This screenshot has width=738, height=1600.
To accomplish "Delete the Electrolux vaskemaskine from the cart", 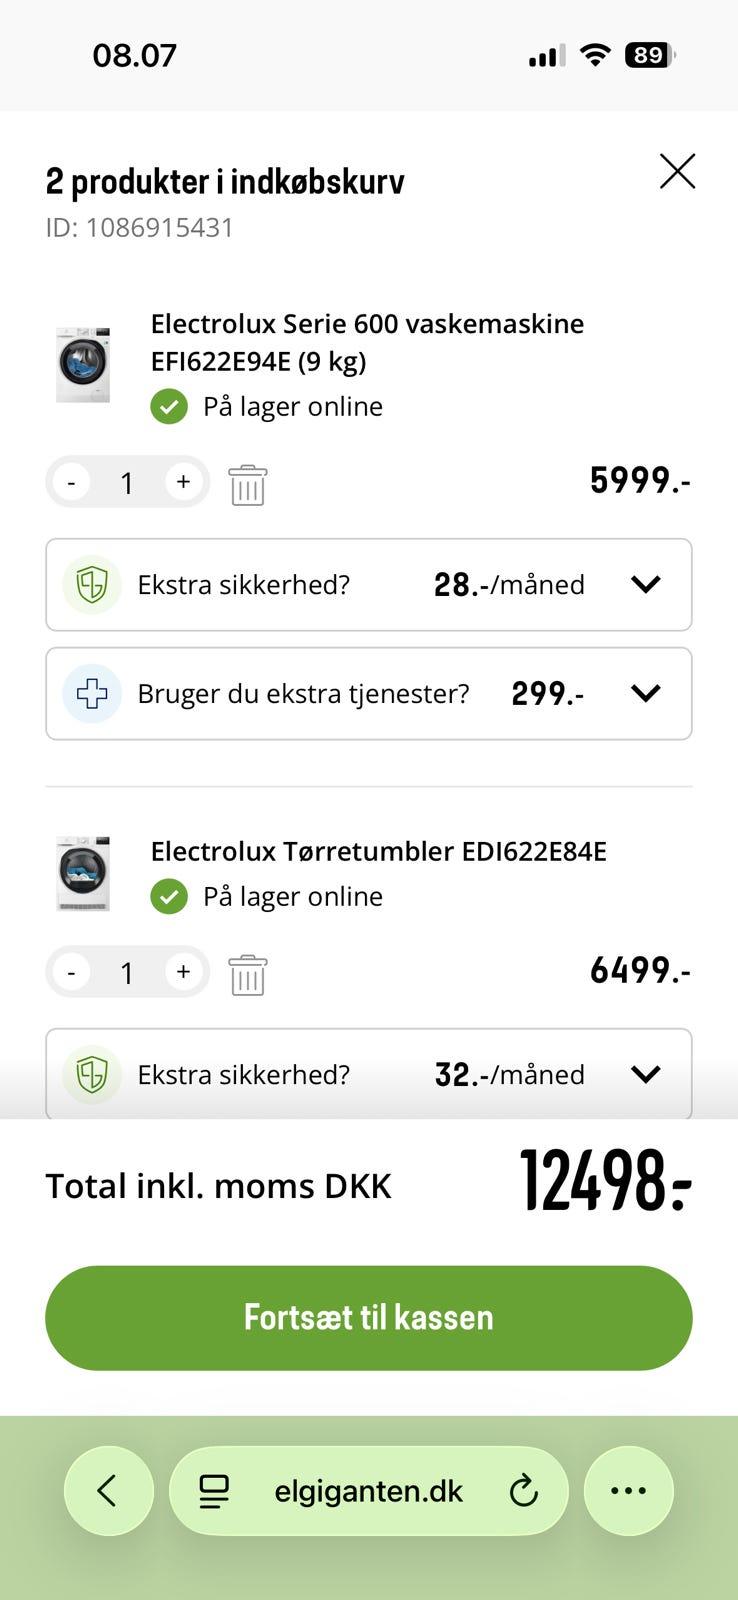I will pos(247,485).
